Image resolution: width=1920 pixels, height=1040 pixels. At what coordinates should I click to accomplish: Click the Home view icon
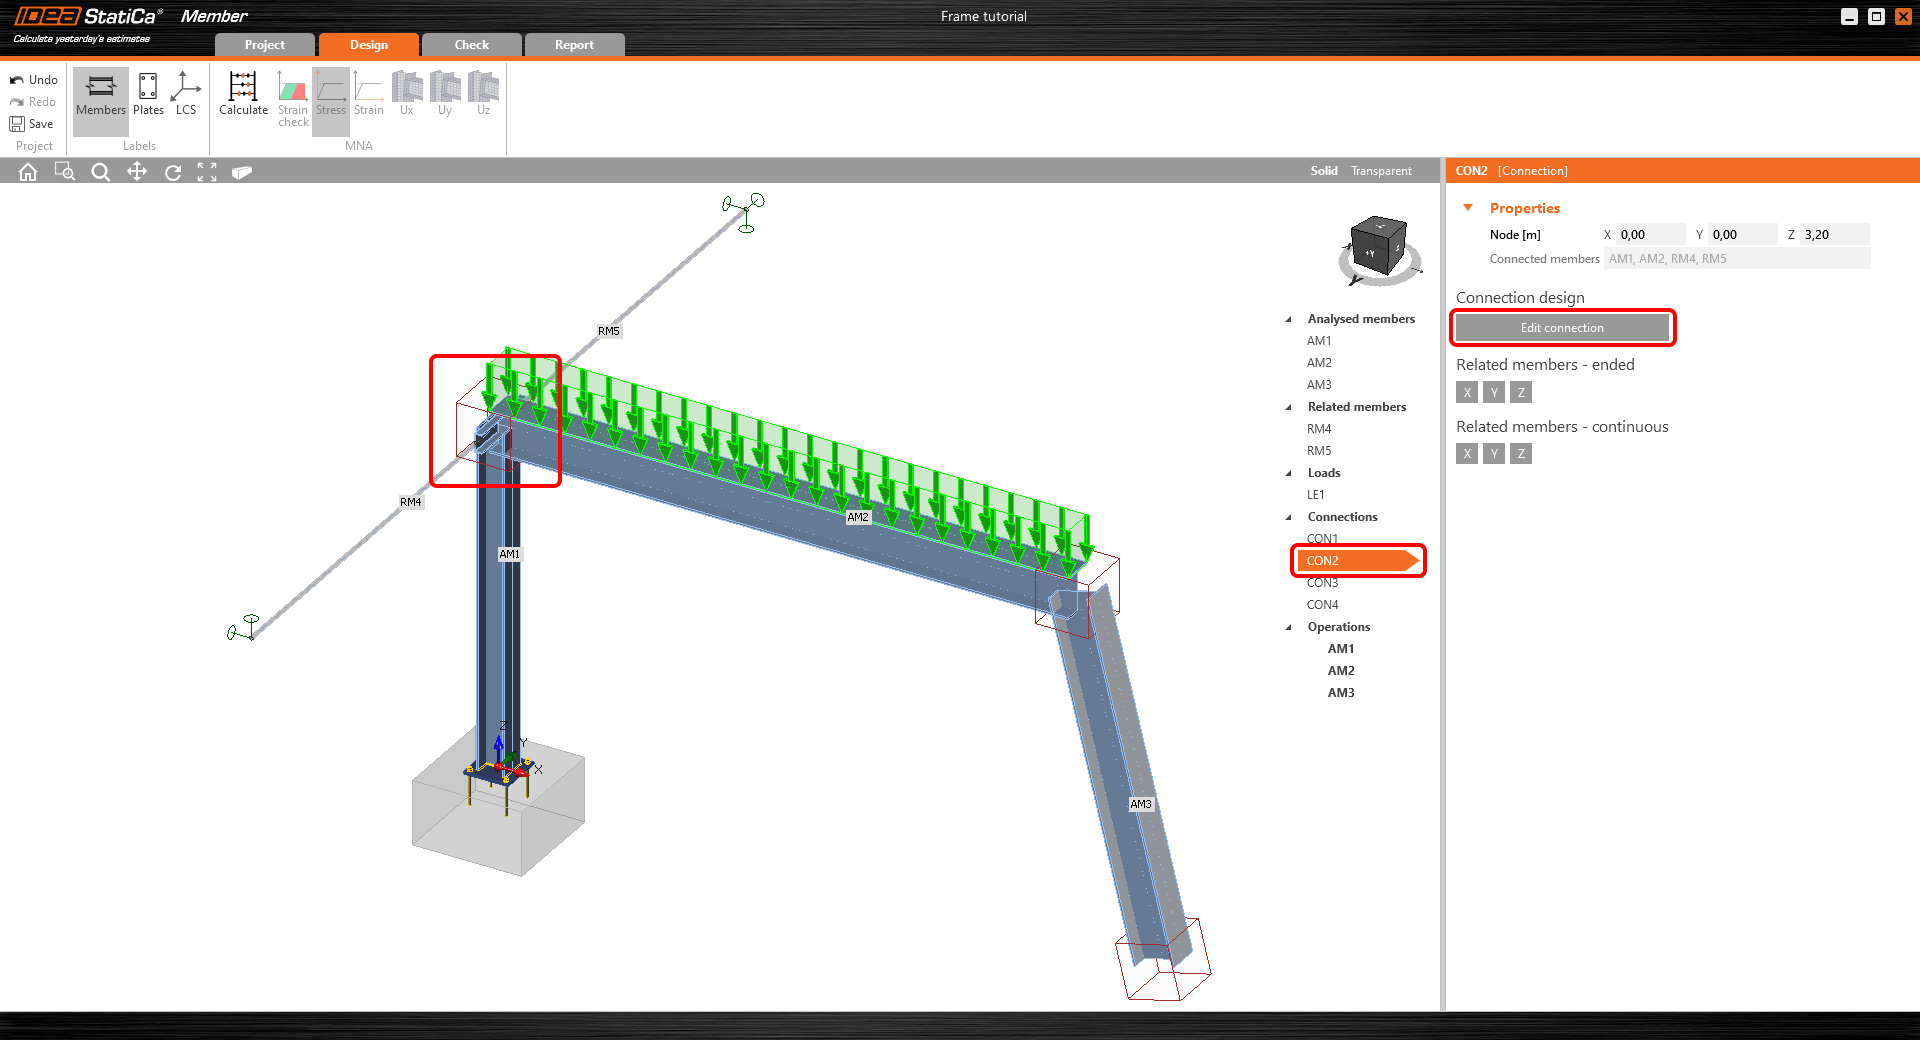[x=28, y=172]
